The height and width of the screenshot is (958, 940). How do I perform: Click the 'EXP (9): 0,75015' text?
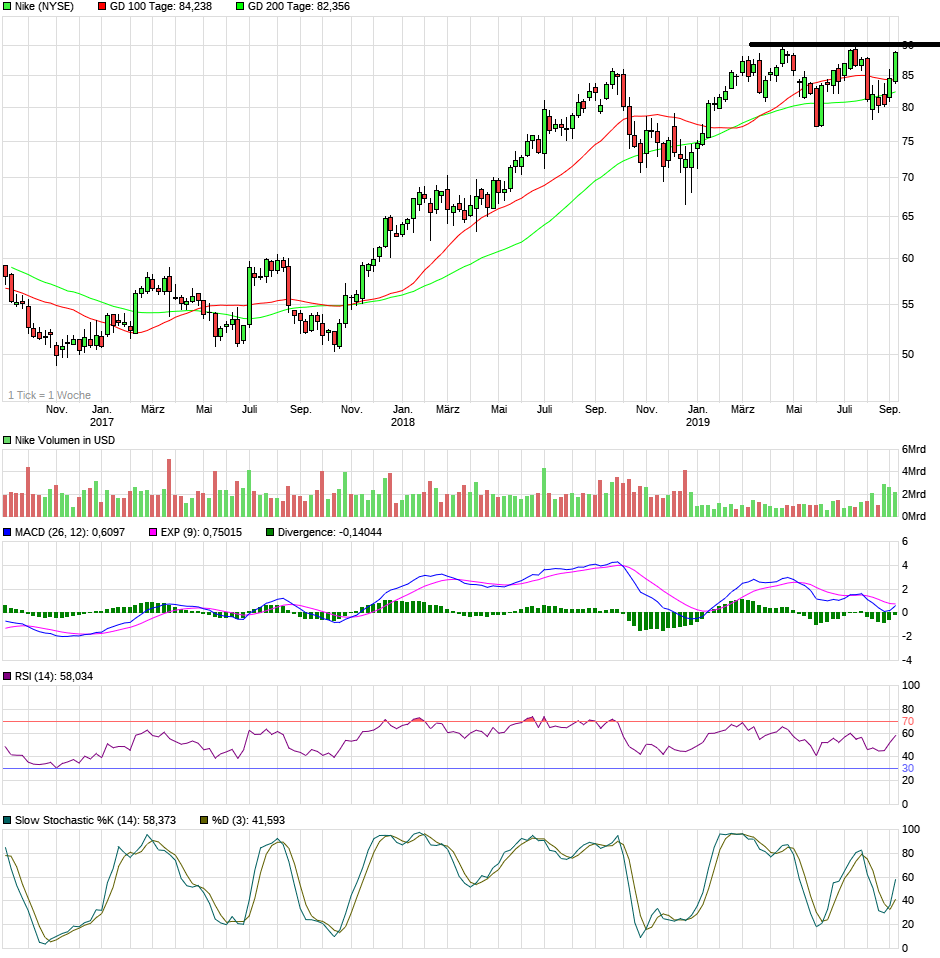(201, 533)
